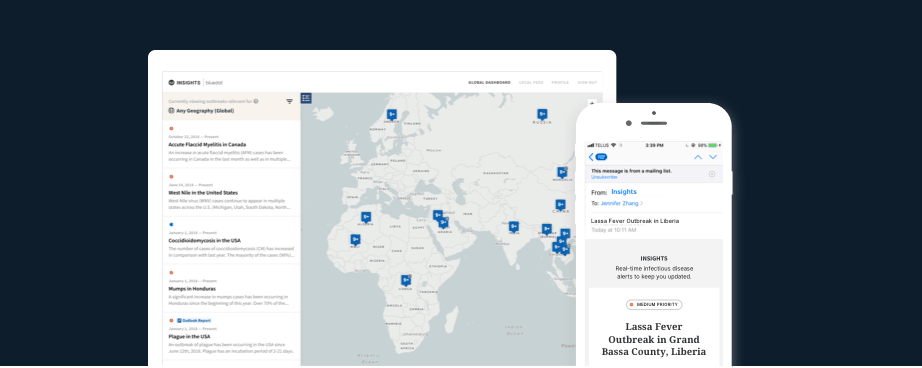Click the Sweden outbreak map marker
The height and width of the screenshot is (368, 922).
392,115
